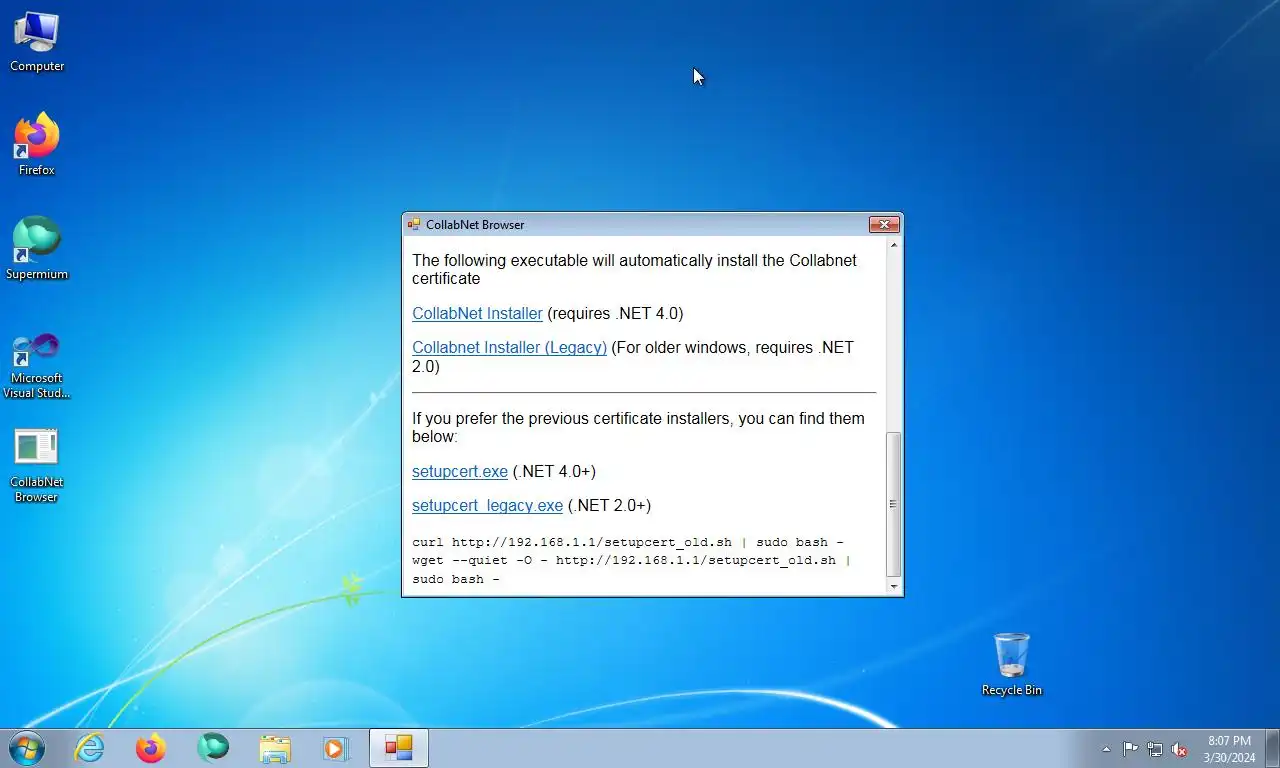Download setupcert_legacy.exe via its link

coord(487,505)
